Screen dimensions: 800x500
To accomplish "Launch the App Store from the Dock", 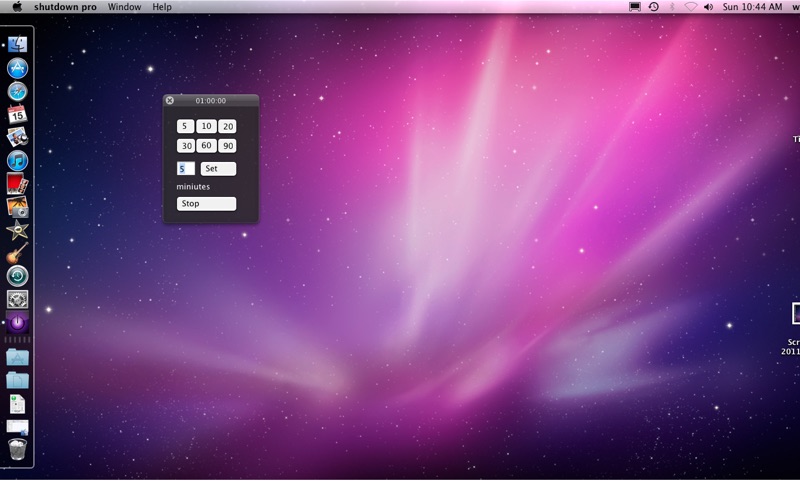I will [x=17, y=68].
